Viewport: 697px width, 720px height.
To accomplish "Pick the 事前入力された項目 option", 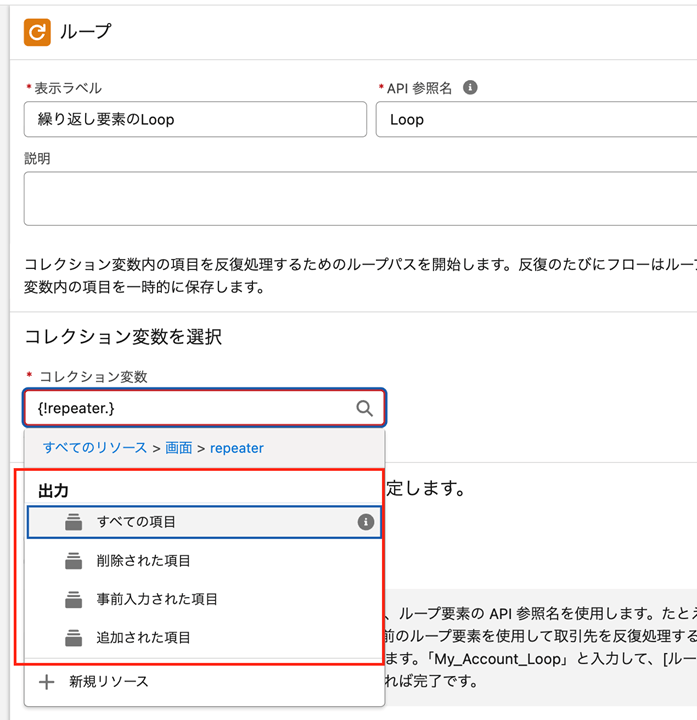I will 157,599.
